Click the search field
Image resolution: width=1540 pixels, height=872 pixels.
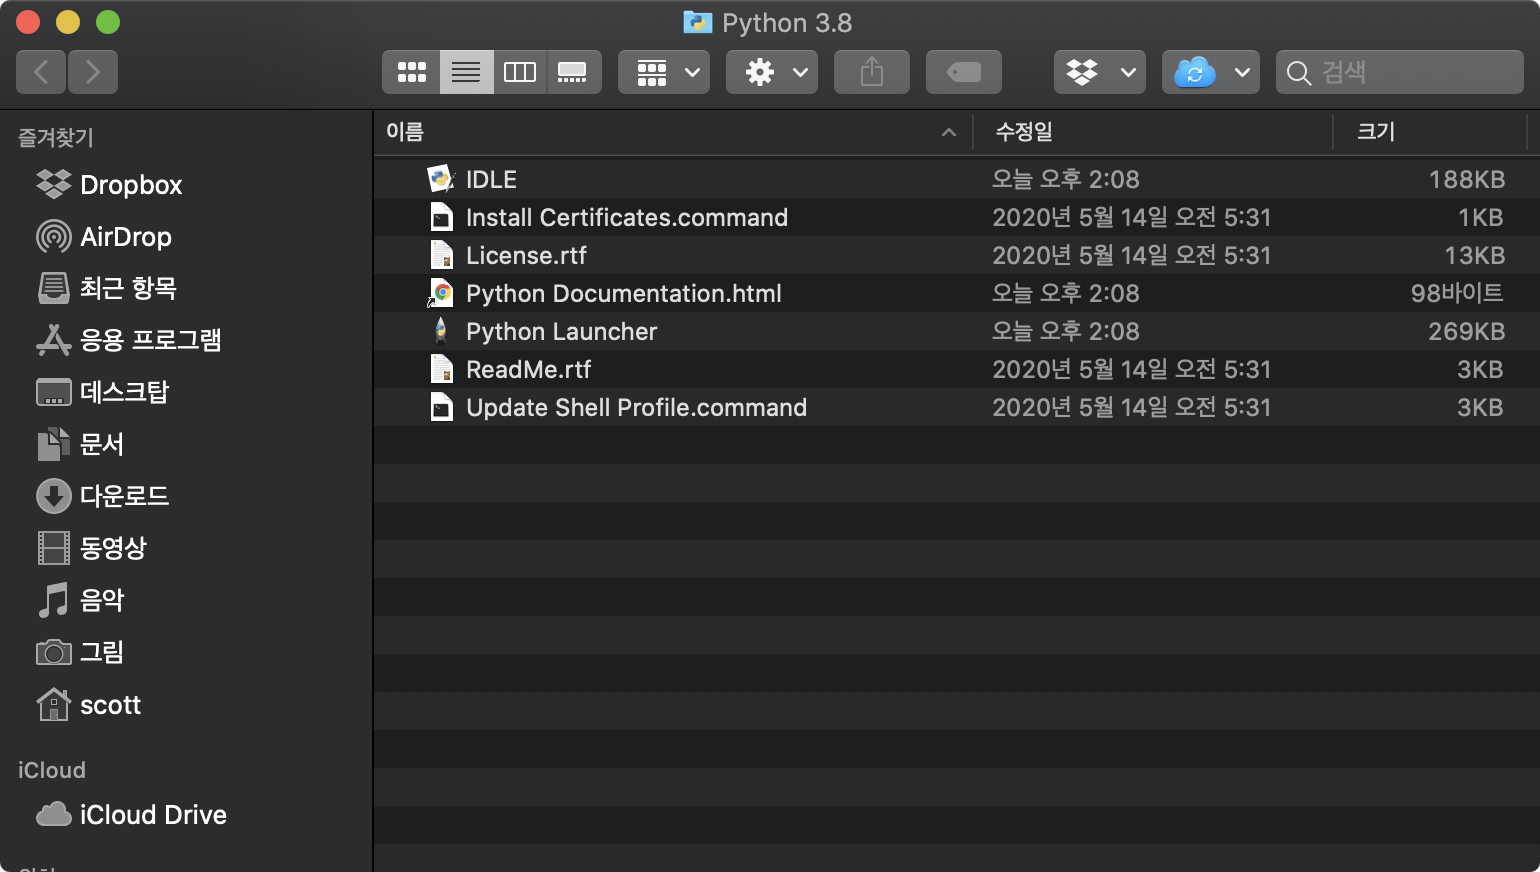pyautogui.click(x=1400, y=72)
